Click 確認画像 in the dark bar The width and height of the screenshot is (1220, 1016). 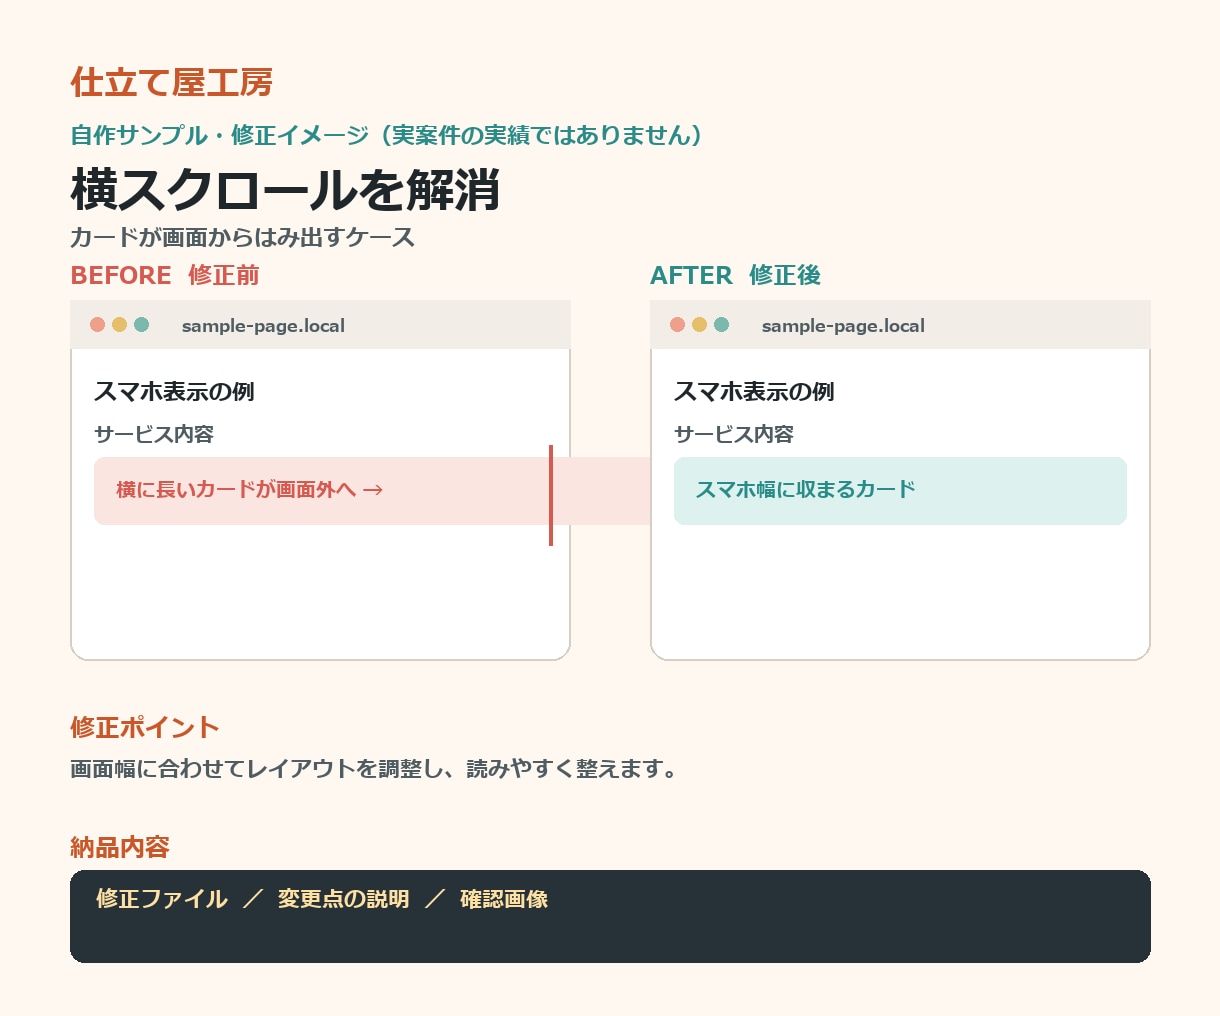click(x=504, y=899)
